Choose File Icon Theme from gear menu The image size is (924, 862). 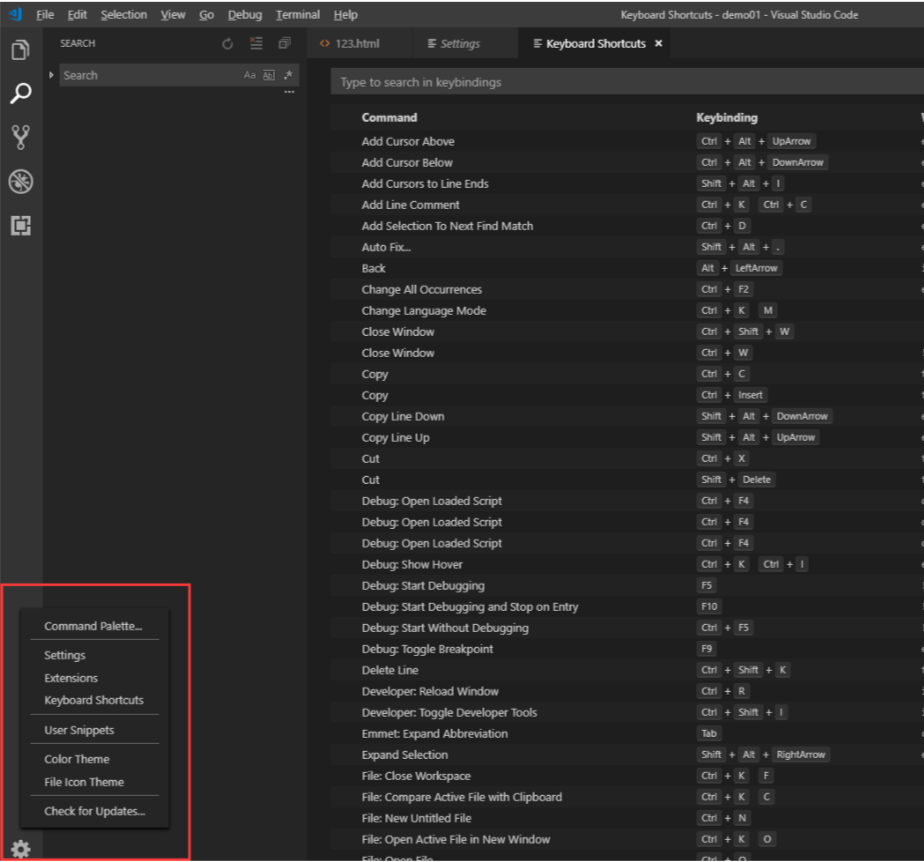click(84, 782)
